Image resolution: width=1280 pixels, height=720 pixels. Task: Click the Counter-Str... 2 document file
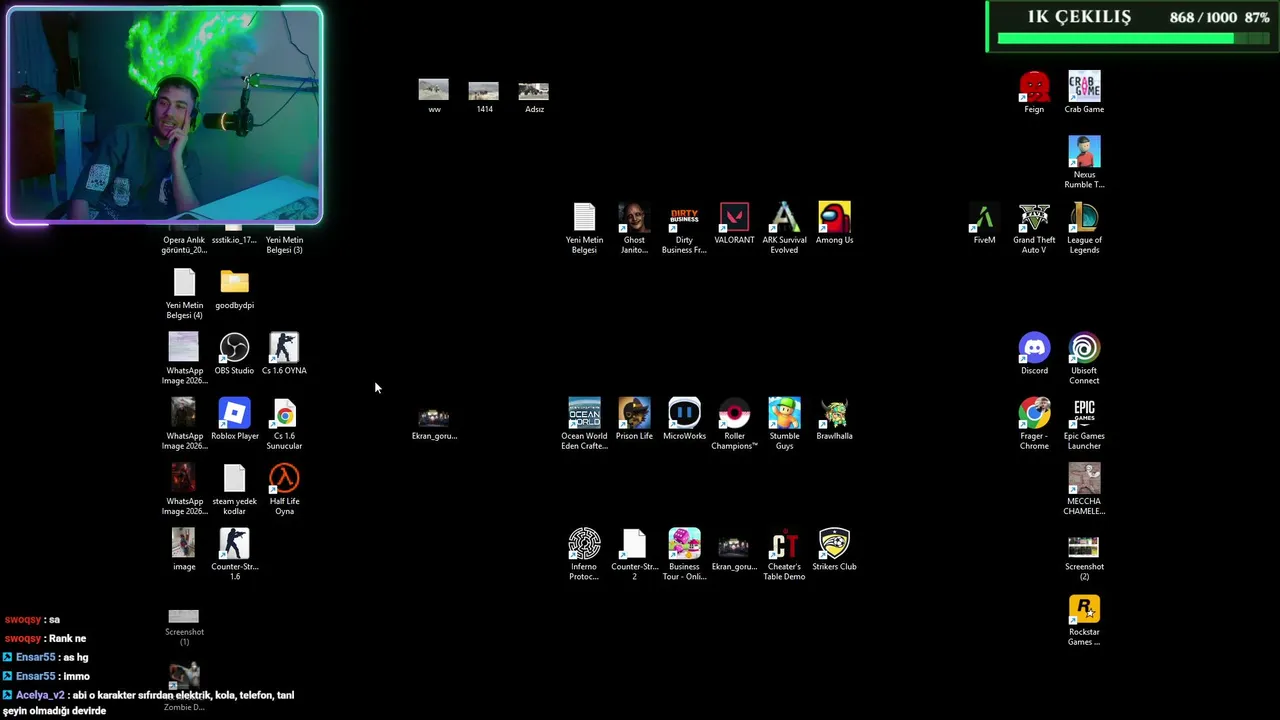[x=634, y=555]
